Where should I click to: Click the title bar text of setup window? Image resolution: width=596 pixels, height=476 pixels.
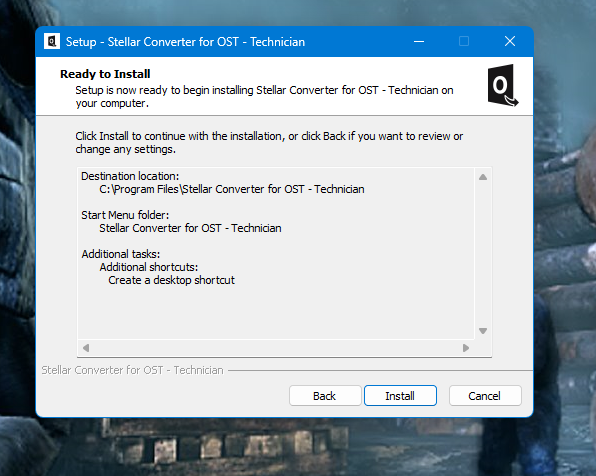185,42
